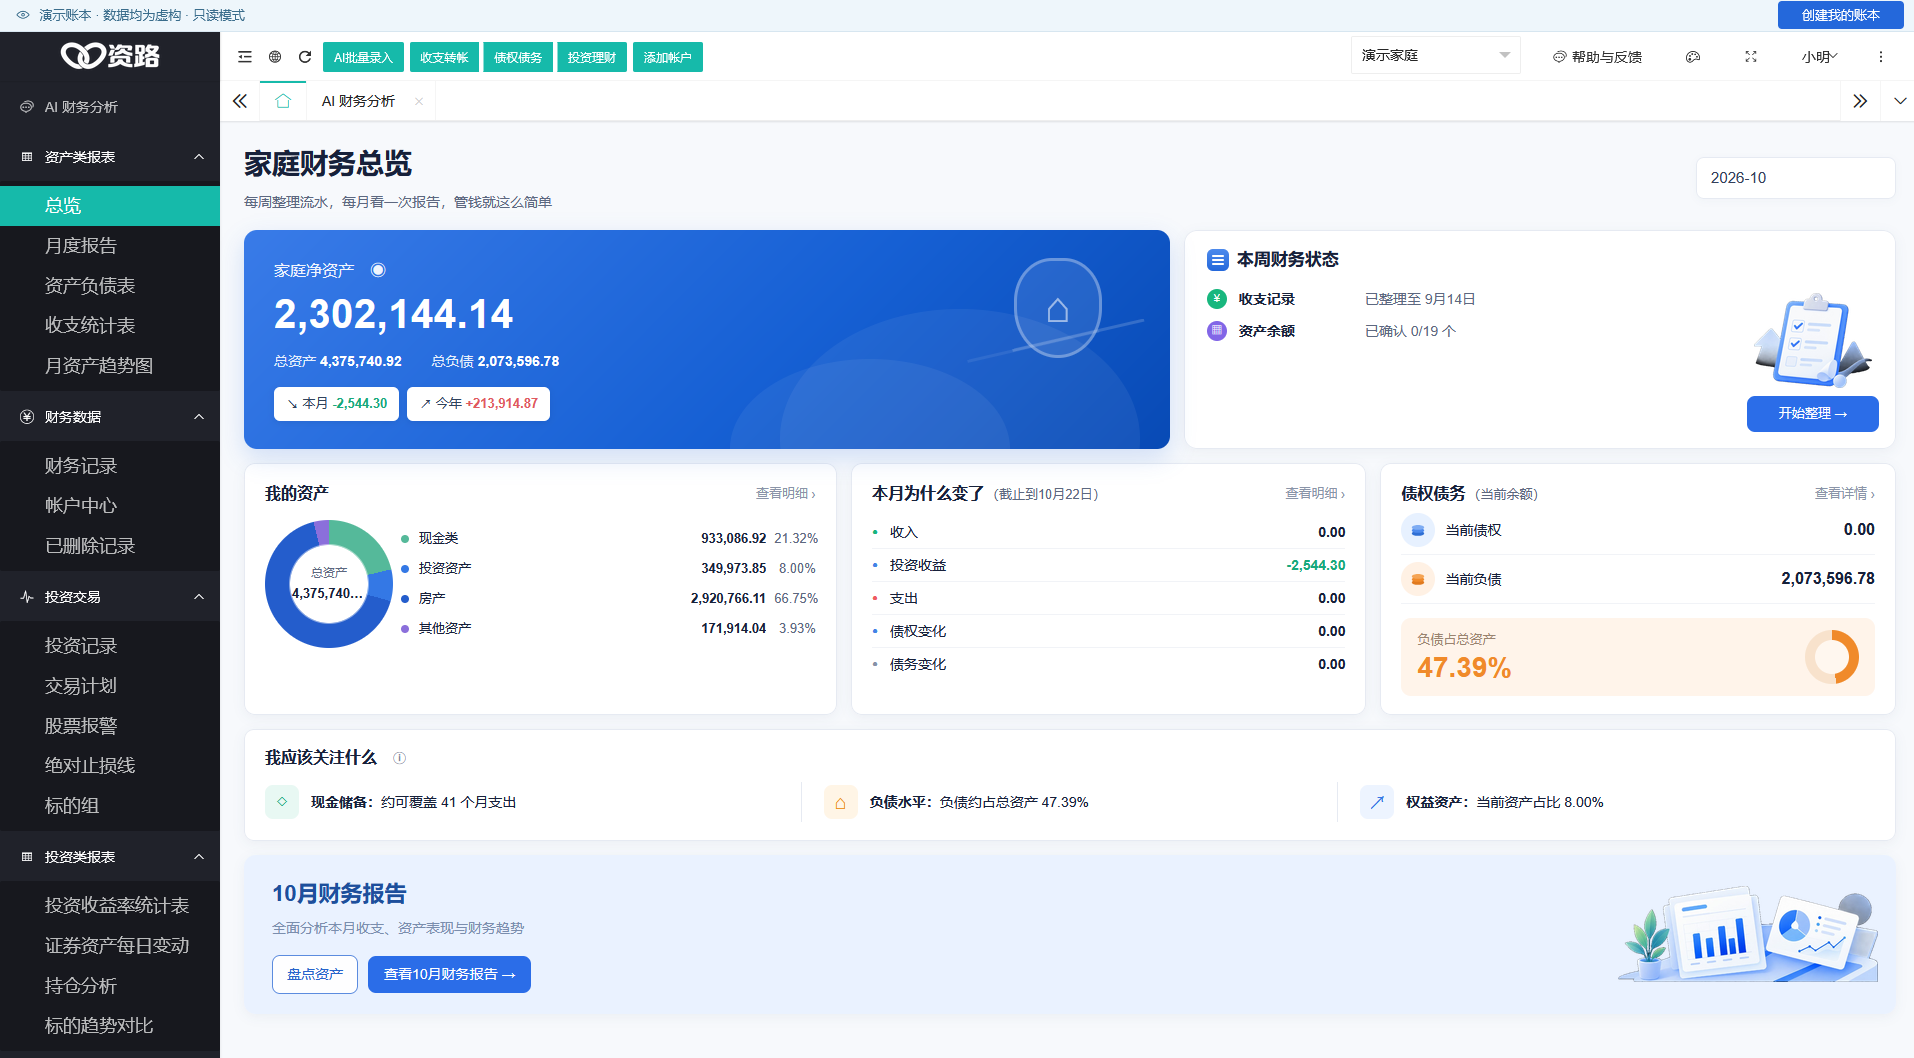
Task: Click the 现金储备 diamond icon
Action: click(x=282, y=802)
